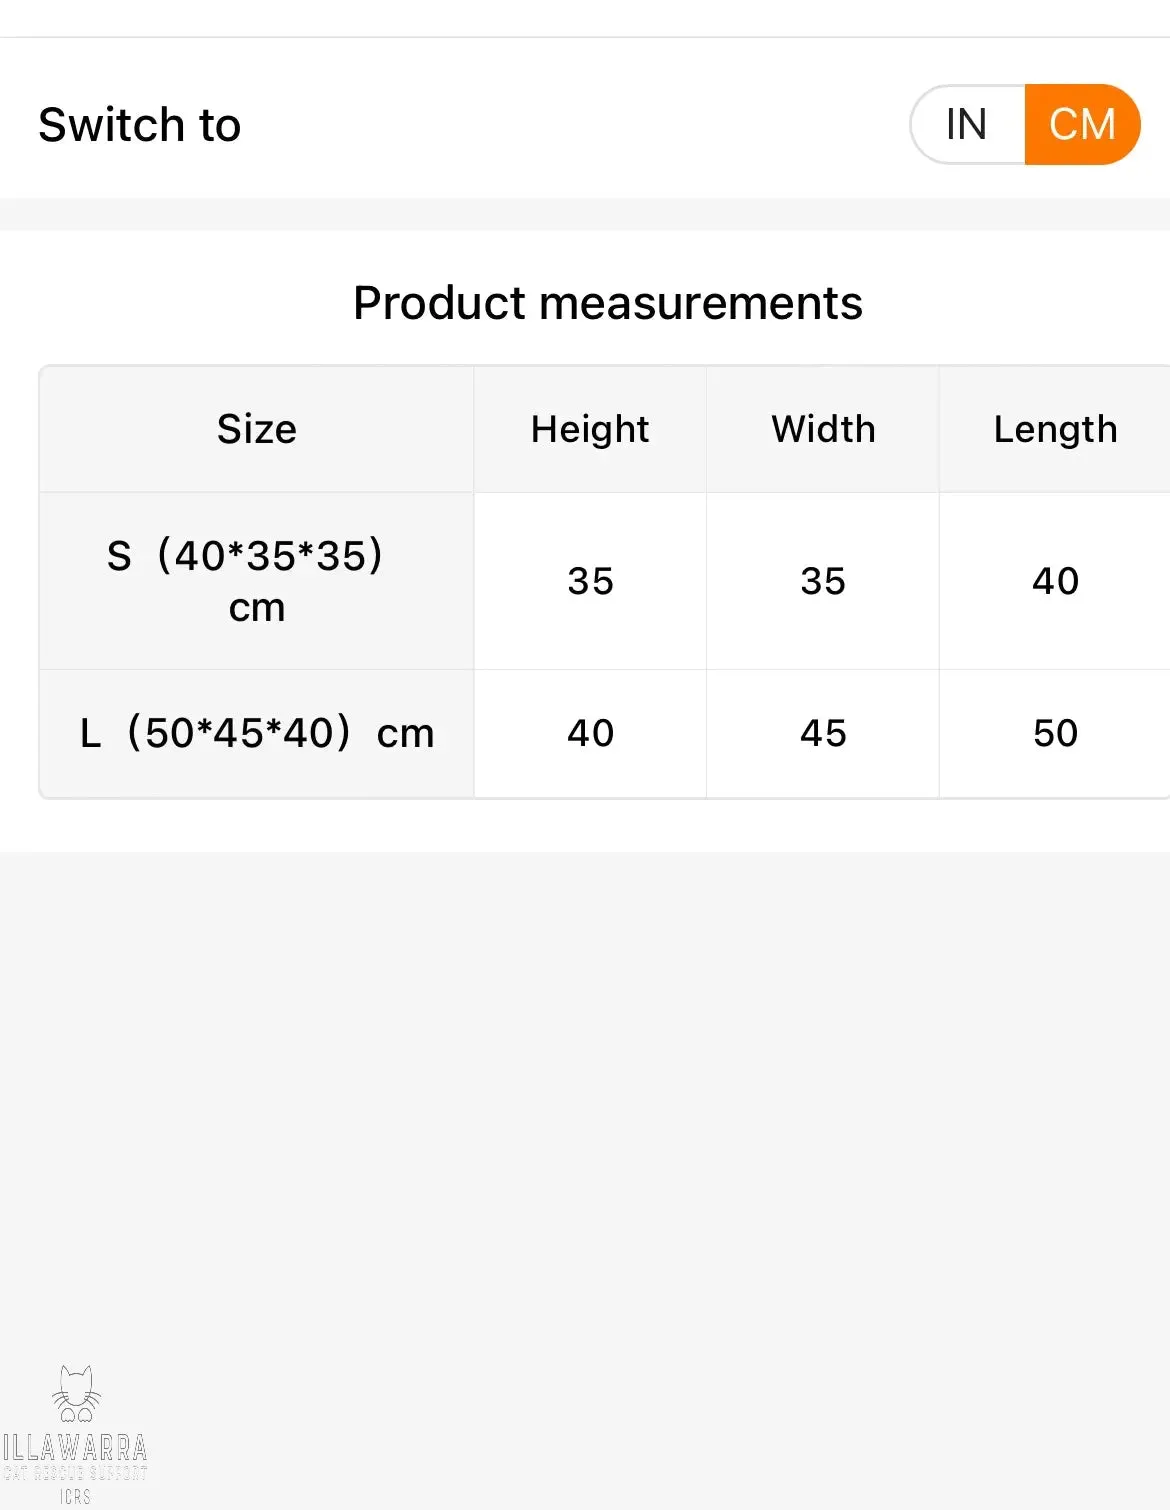Screen dimensions: 1170x1510
Task: Click the small size length value 40
Action: tap(1055, 581)
